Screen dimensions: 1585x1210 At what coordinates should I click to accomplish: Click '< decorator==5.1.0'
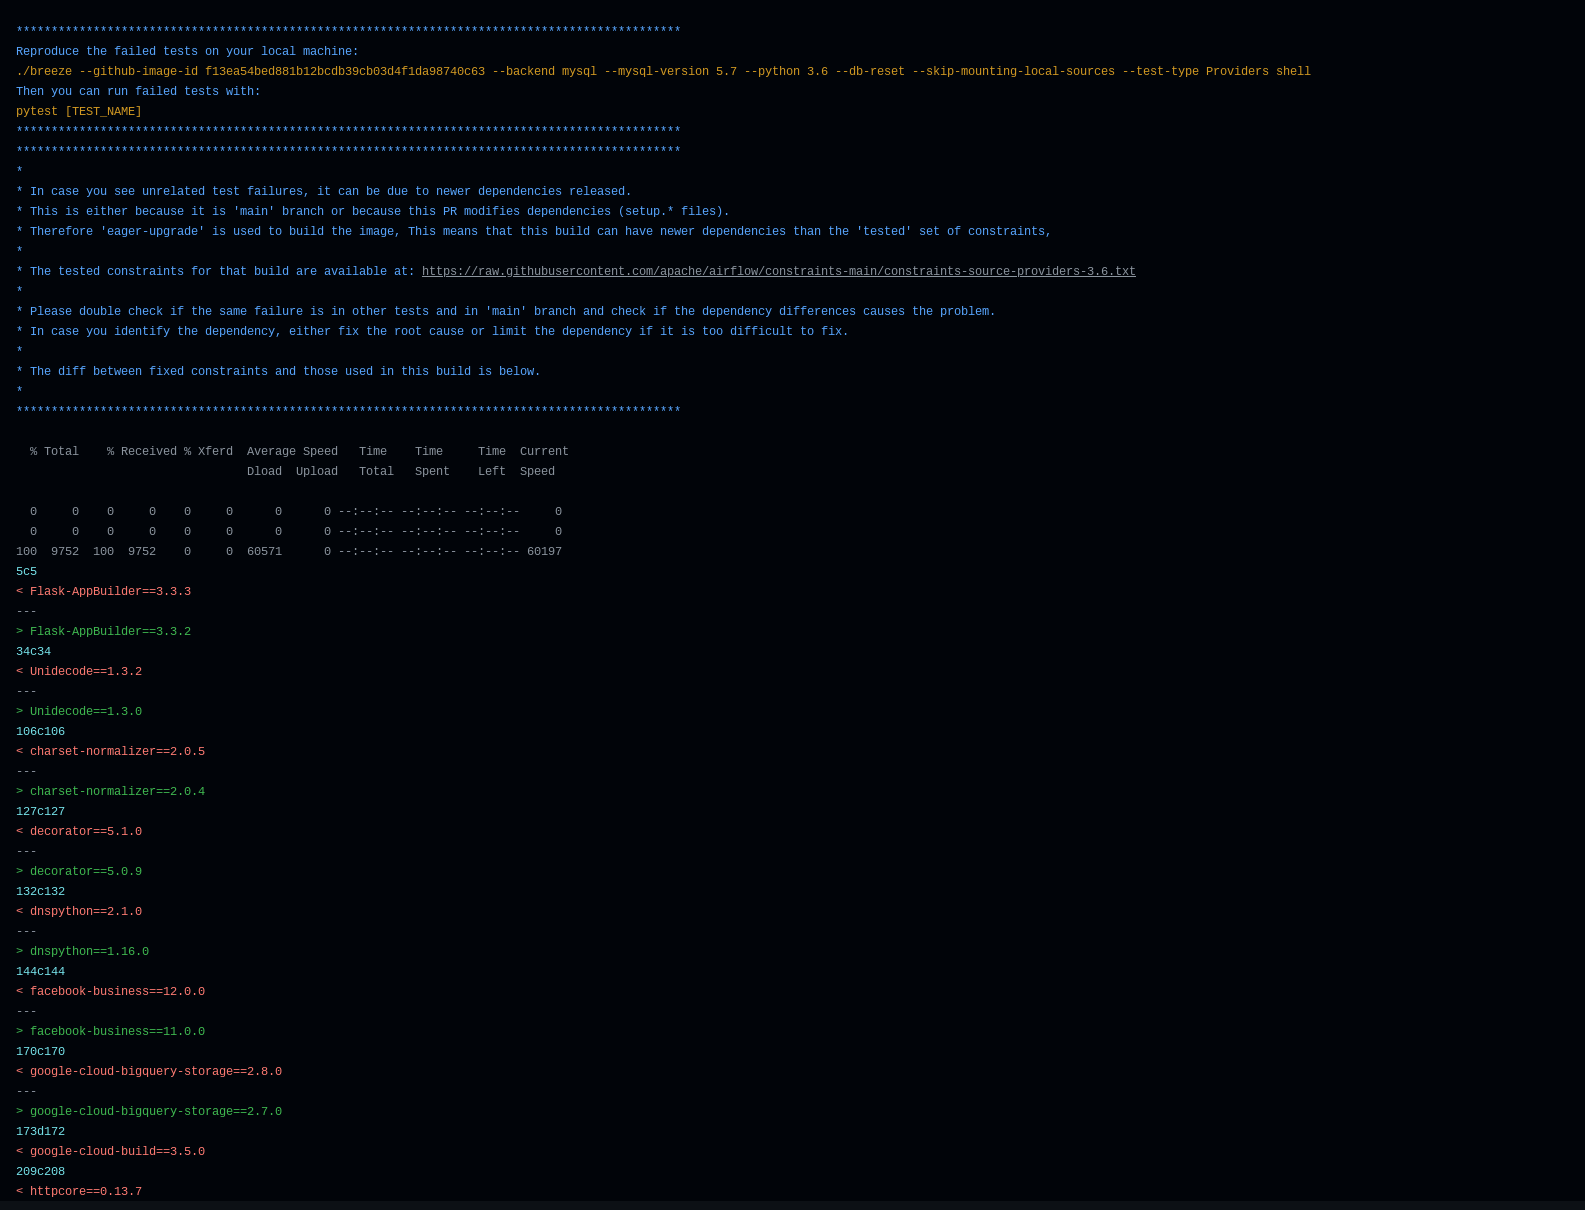[79, 832]
